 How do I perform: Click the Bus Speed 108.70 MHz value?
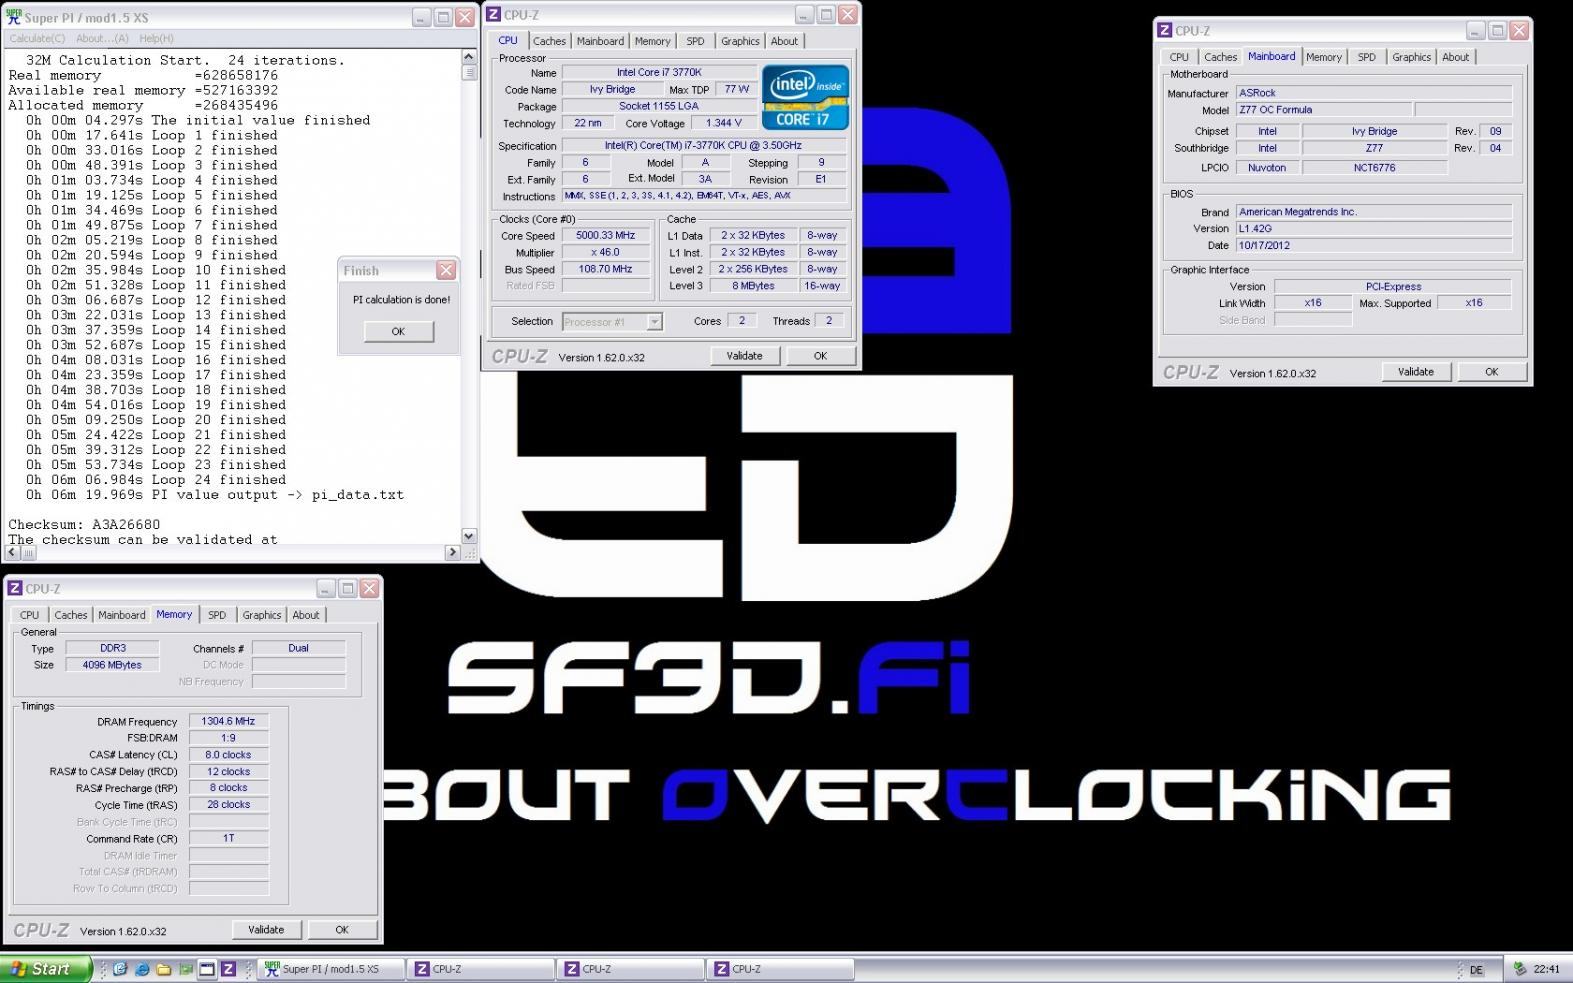pos(607,270)
